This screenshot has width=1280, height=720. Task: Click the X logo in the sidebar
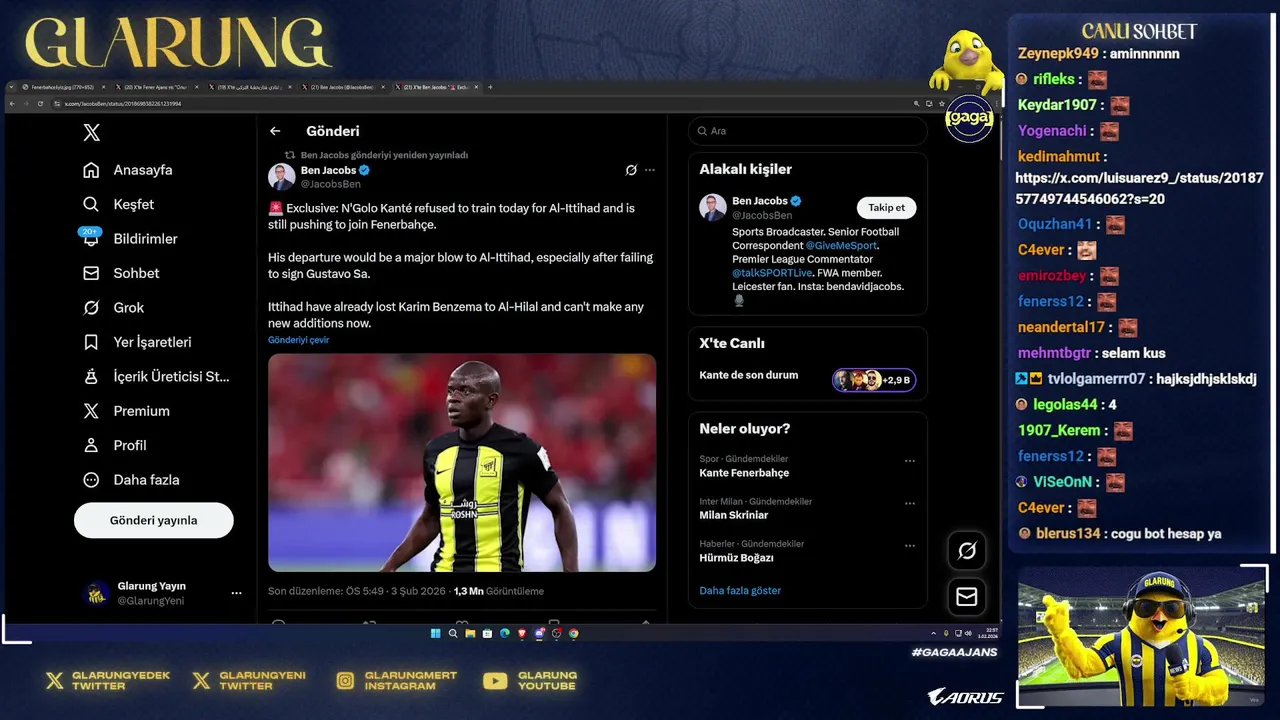click(x=91, y=132)
